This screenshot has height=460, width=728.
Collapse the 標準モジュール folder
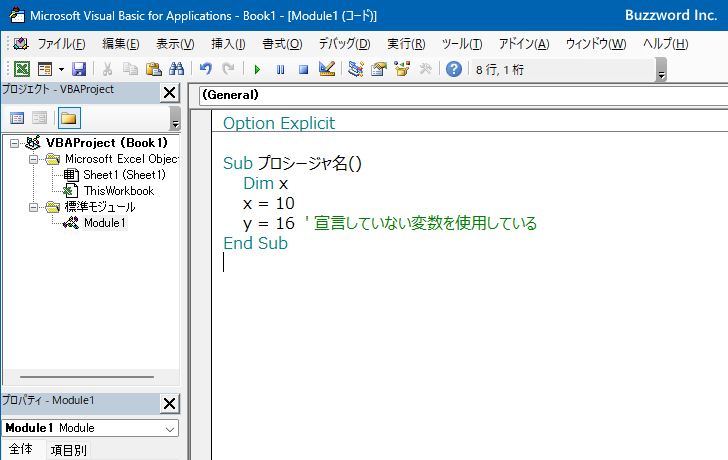tap(33, 207)
